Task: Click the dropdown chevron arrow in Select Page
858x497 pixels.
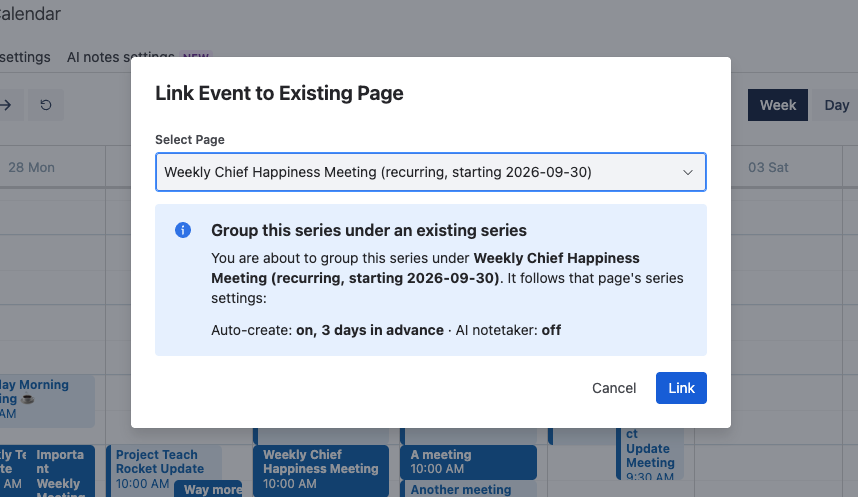Action: (688, 172)
